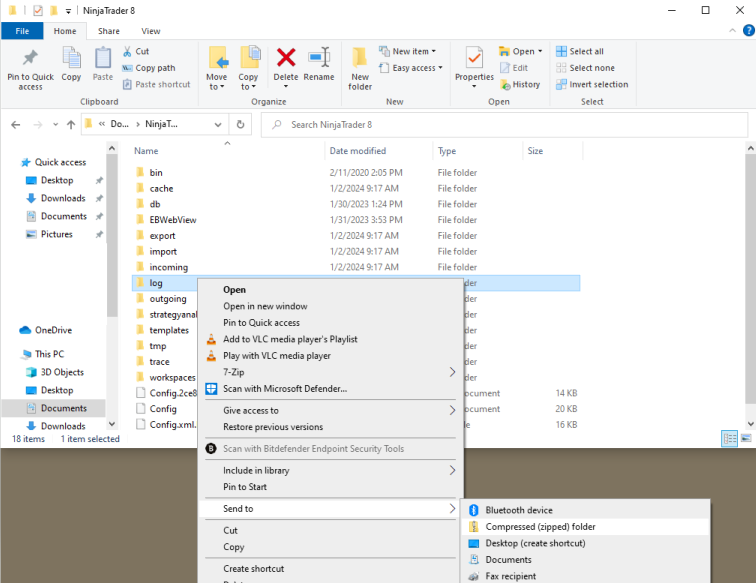Screen dimensions: 756x583
Task: Open the address bar history dropdown
Action: 218,125
